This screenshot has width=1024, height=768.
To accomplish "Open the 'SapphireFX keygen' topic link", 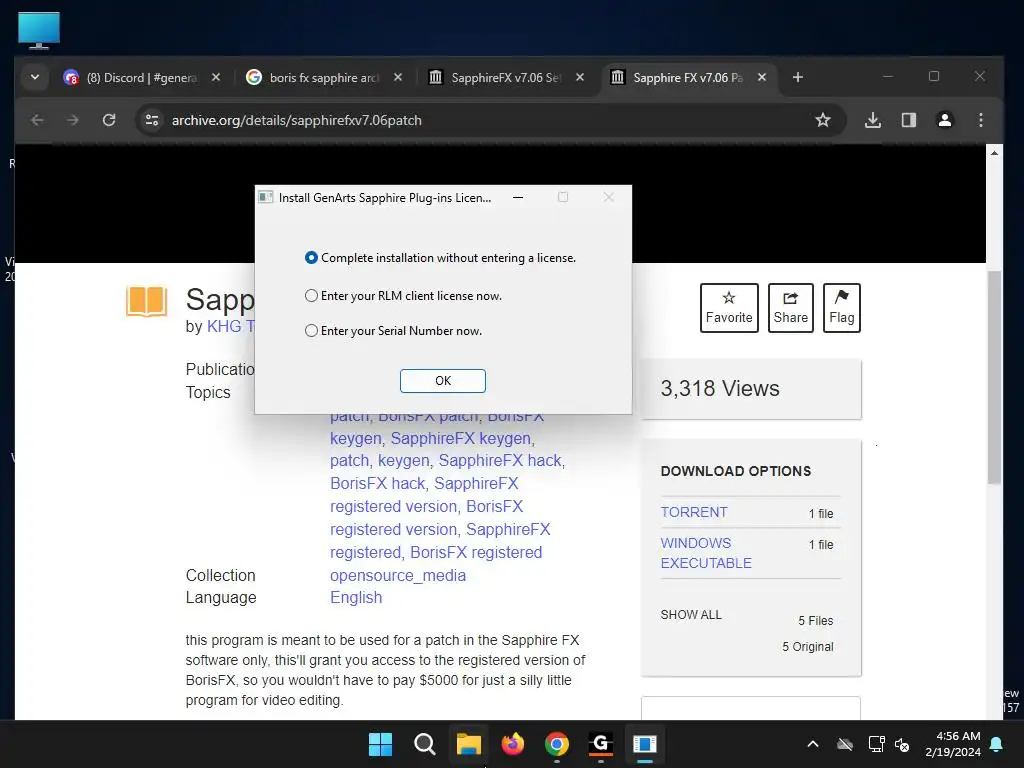I will 460,438.
